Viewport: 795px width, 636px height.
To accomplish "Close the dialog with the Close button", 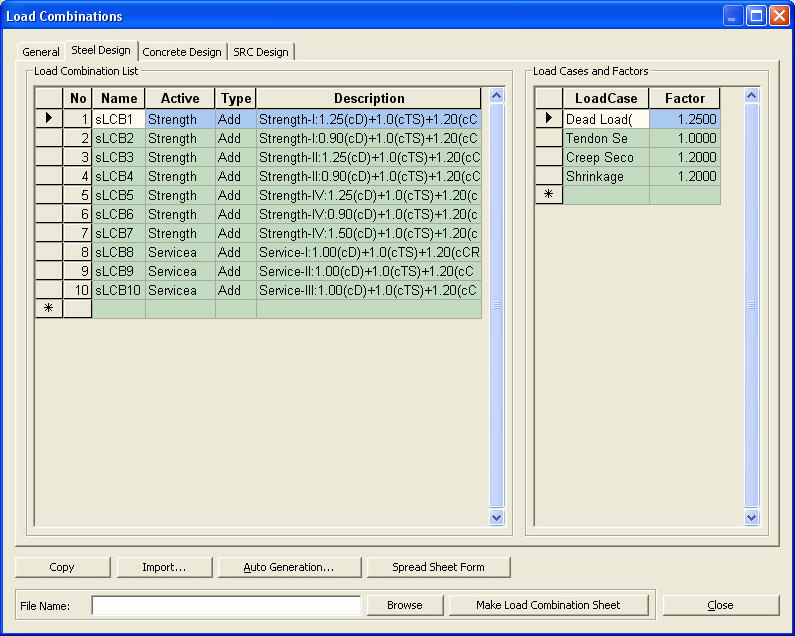I will [x=720, y=605].
